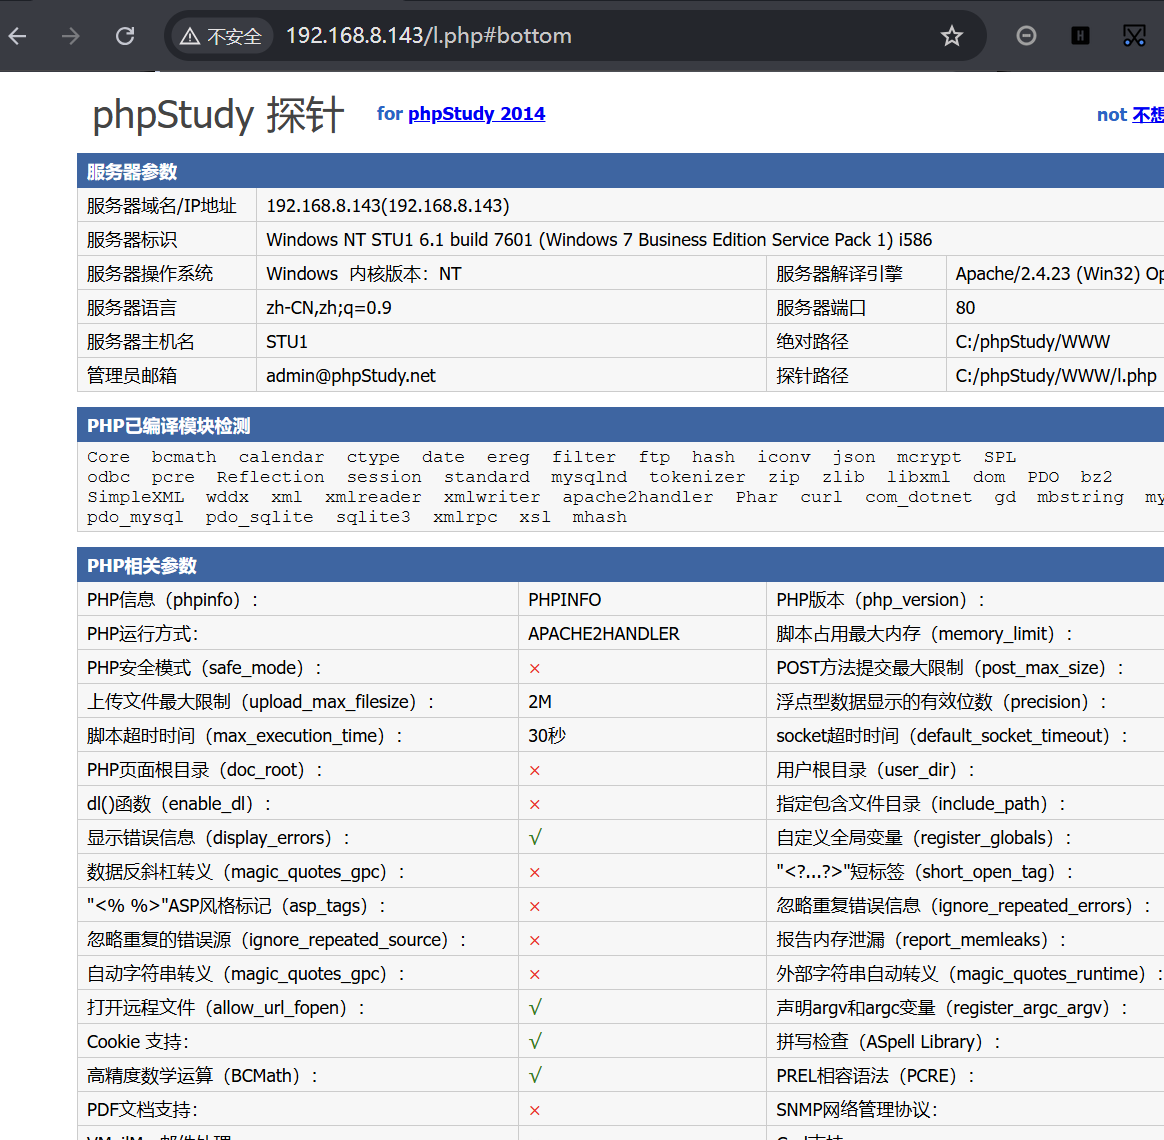The height and width of the screenshot is (1140, 1164).
Task: Open the 不安全 site security warning
Action: [x=221, y=36]
